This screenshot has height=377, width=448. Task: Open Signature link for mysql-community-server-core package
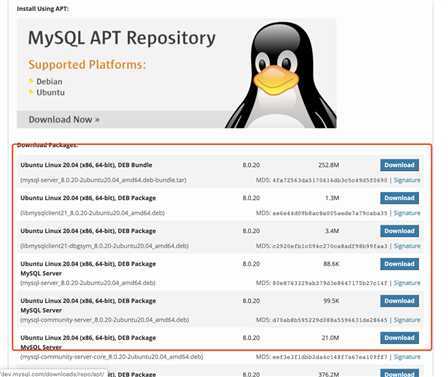pos(407,357)
